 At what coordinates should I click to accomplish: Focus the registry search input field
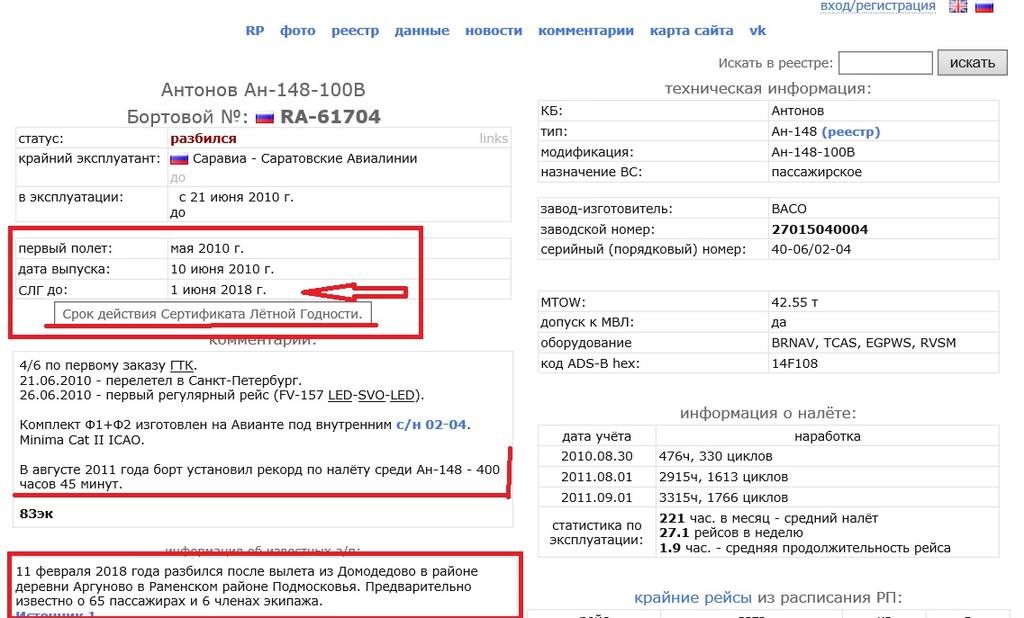point(886,63)
